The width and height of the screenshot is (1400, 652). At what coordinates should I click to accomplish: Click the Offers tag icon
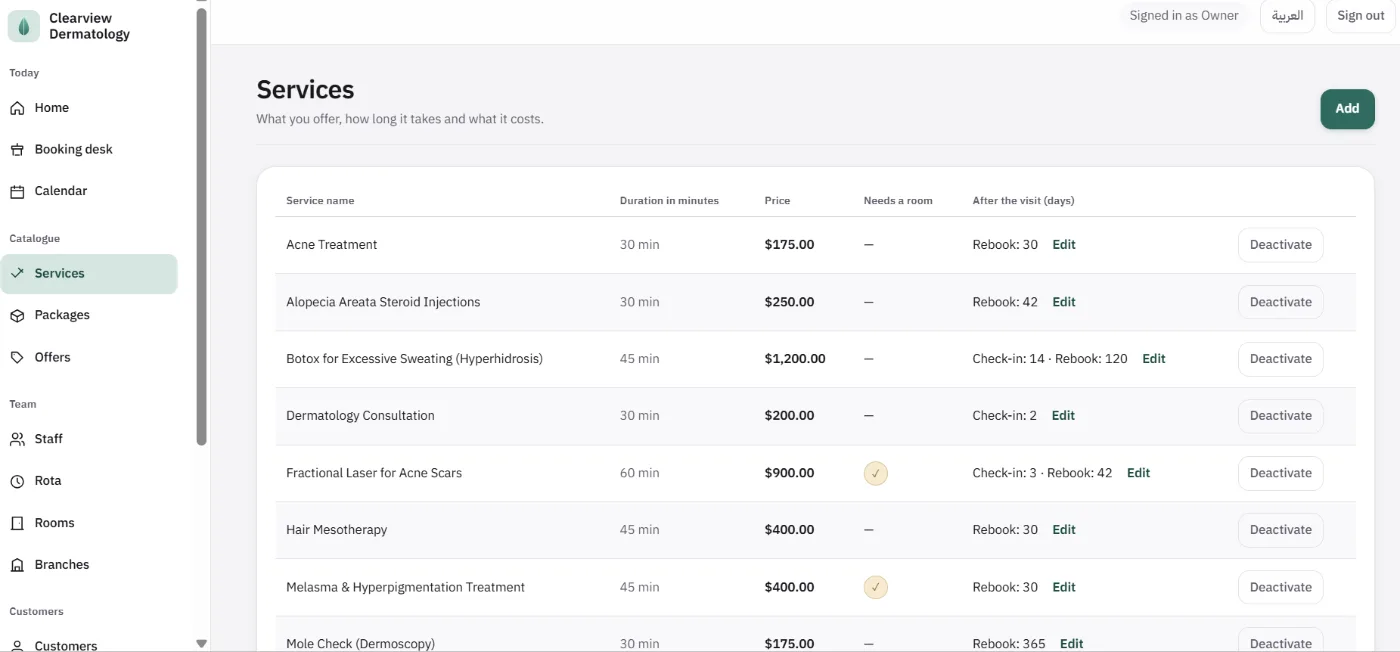tap(17, 357)
